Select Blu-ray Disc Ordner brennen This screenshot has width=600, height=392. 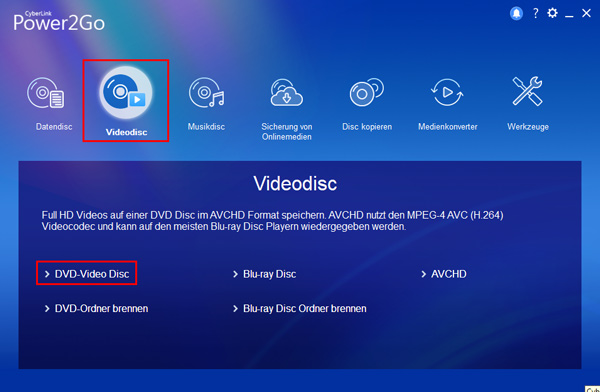coord(300,309)
